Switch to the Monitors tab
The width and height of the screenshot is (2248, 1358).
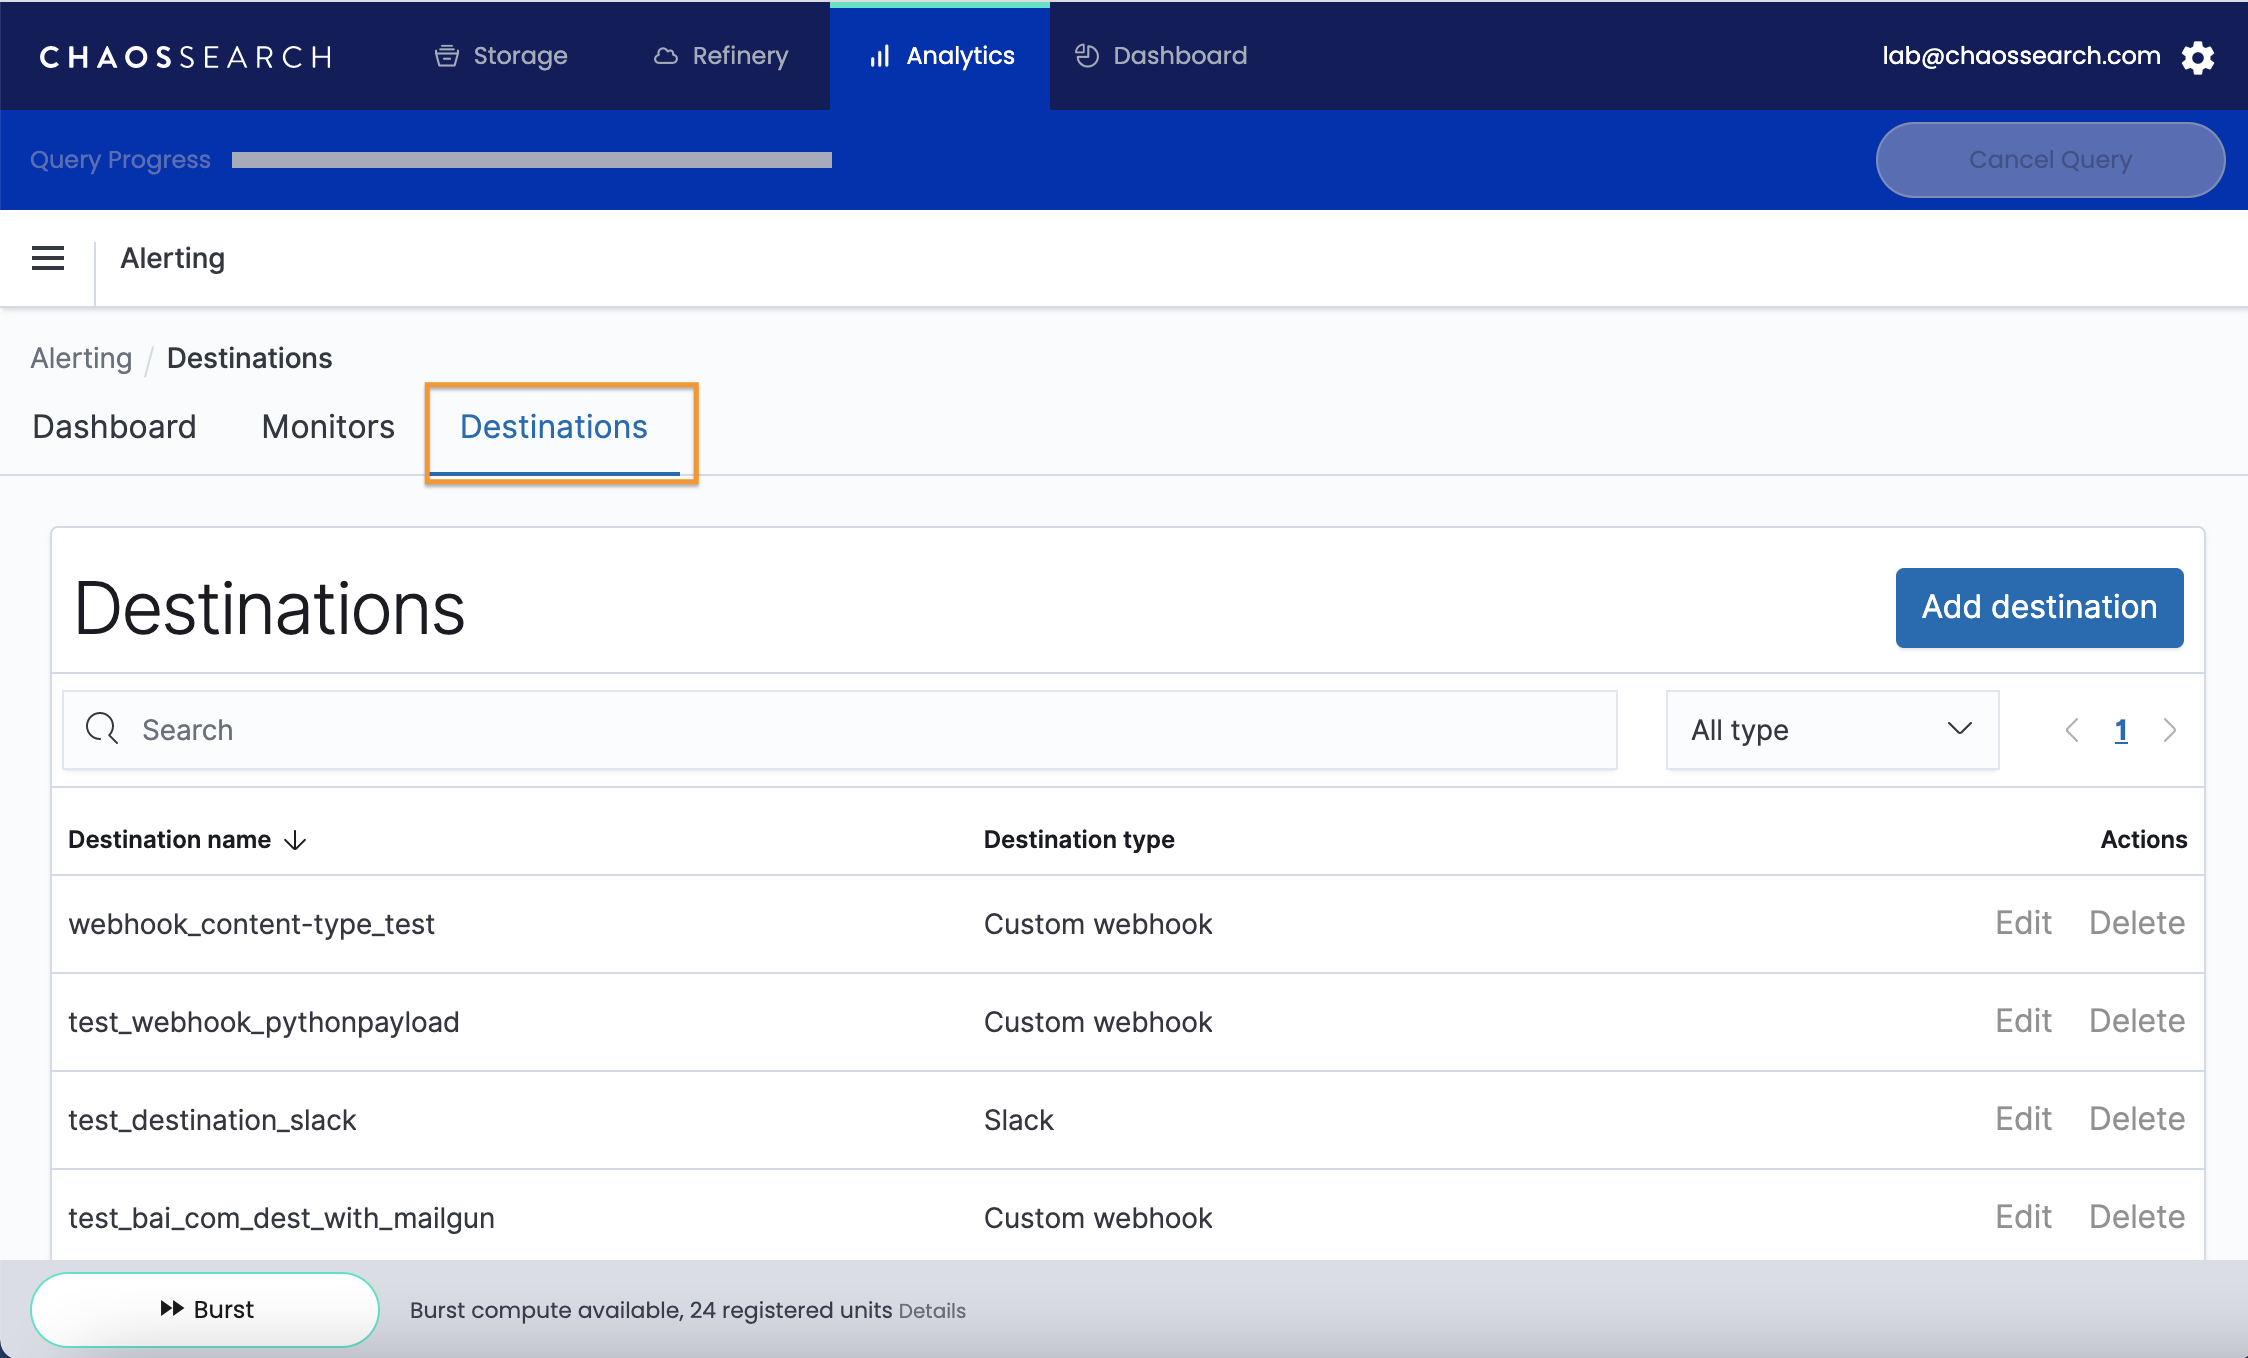(x=328, y=427)
